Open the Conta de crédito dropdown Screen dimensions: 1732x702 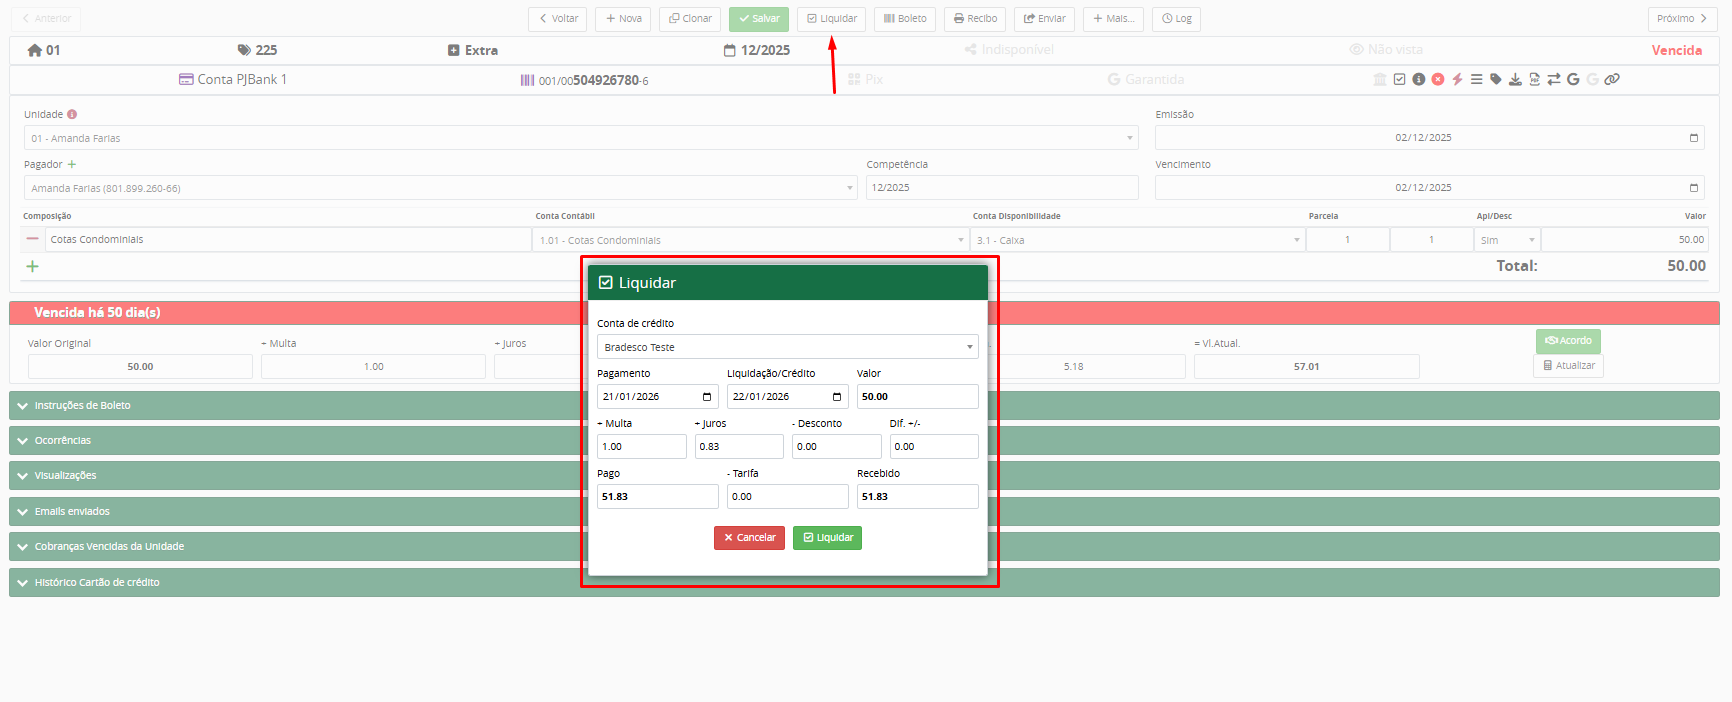pyautogui.click(x=787, y=347)
